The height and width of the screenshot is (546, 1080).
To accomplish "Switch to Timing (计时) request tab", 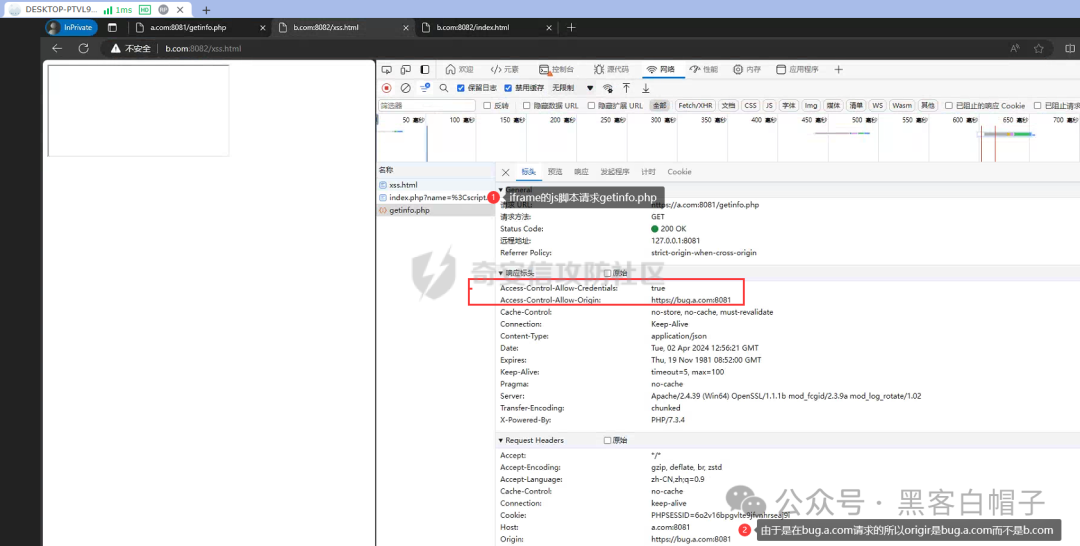I will tap(648, 172).
